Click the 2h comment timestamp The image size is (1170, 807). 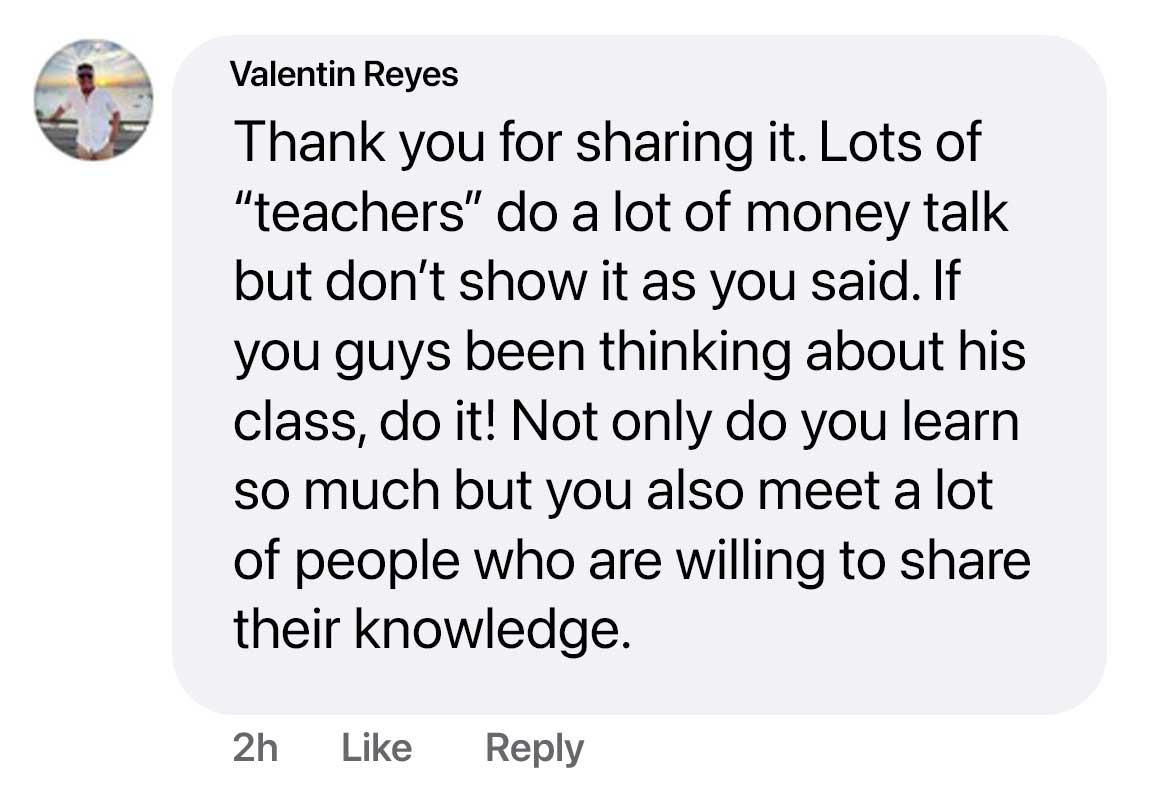[x=255, y=749]
